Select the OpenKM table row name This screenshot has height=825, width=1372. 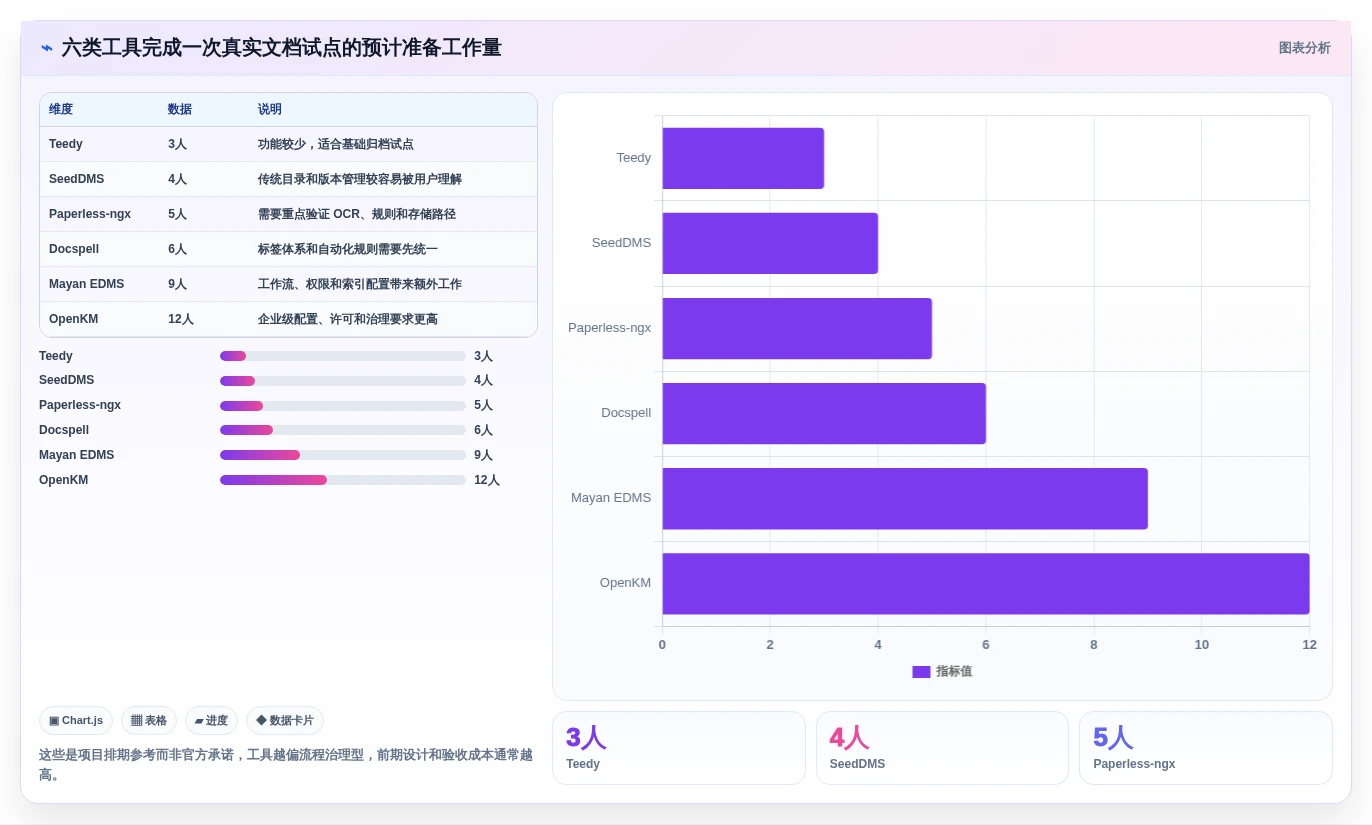click(74, 319)
